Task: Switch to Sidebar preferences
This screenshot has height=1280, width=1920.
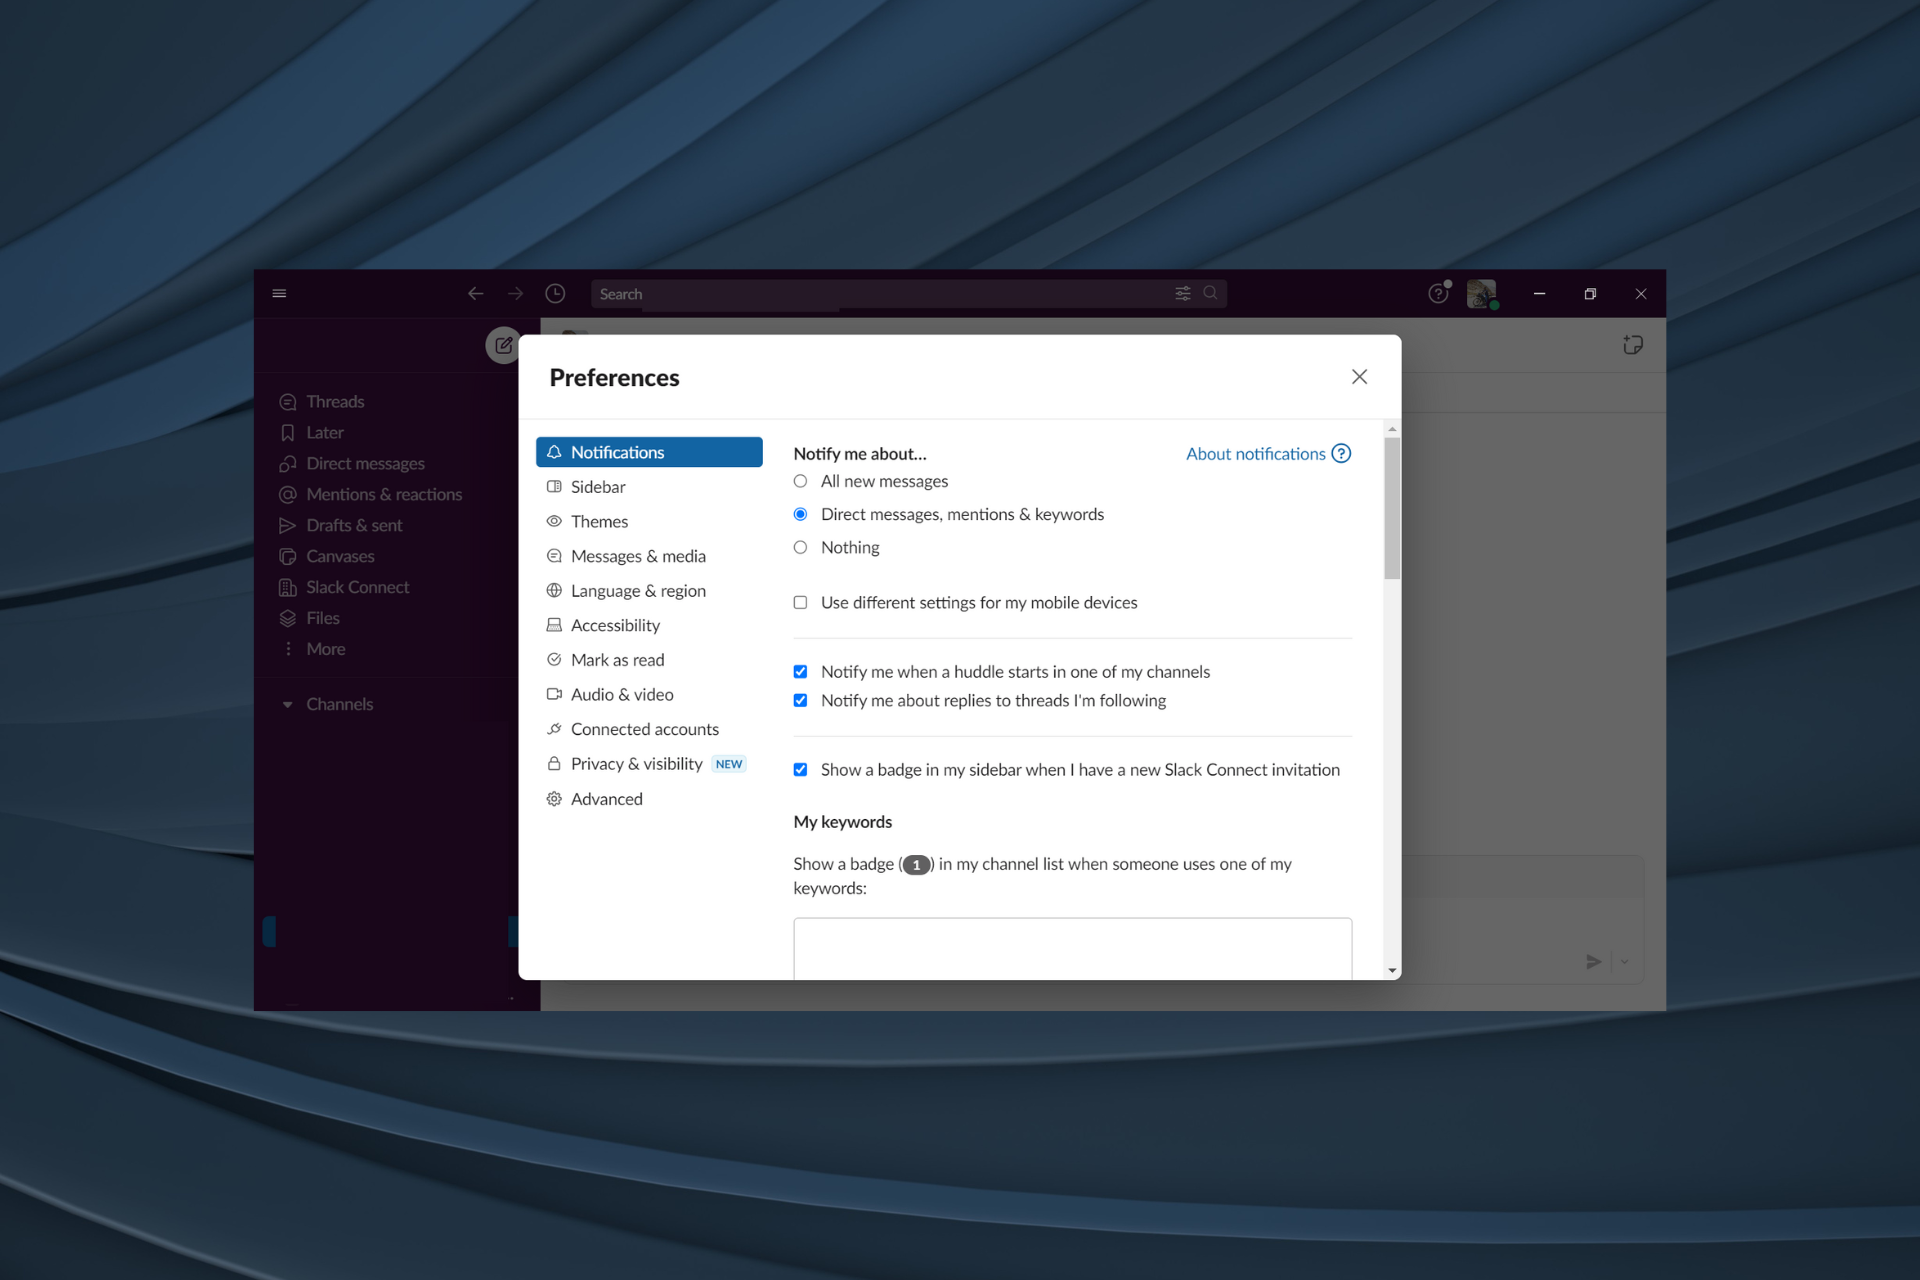Action: pyautogui.click(x=649, y=487)
